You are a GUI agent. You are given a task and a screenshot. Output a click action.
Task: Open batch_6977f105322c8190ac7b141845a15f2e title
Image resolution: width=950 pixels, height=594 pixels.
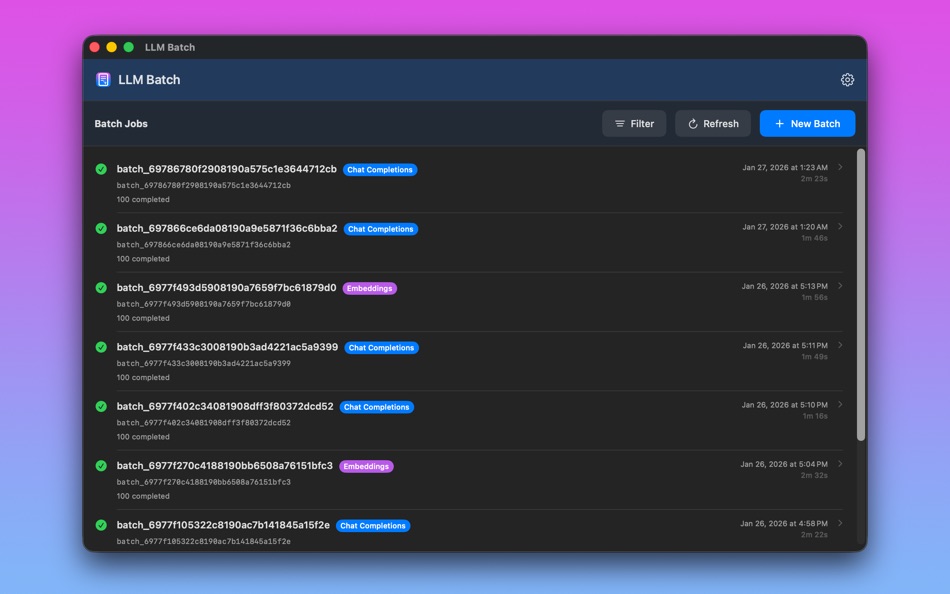click(223, 526)
